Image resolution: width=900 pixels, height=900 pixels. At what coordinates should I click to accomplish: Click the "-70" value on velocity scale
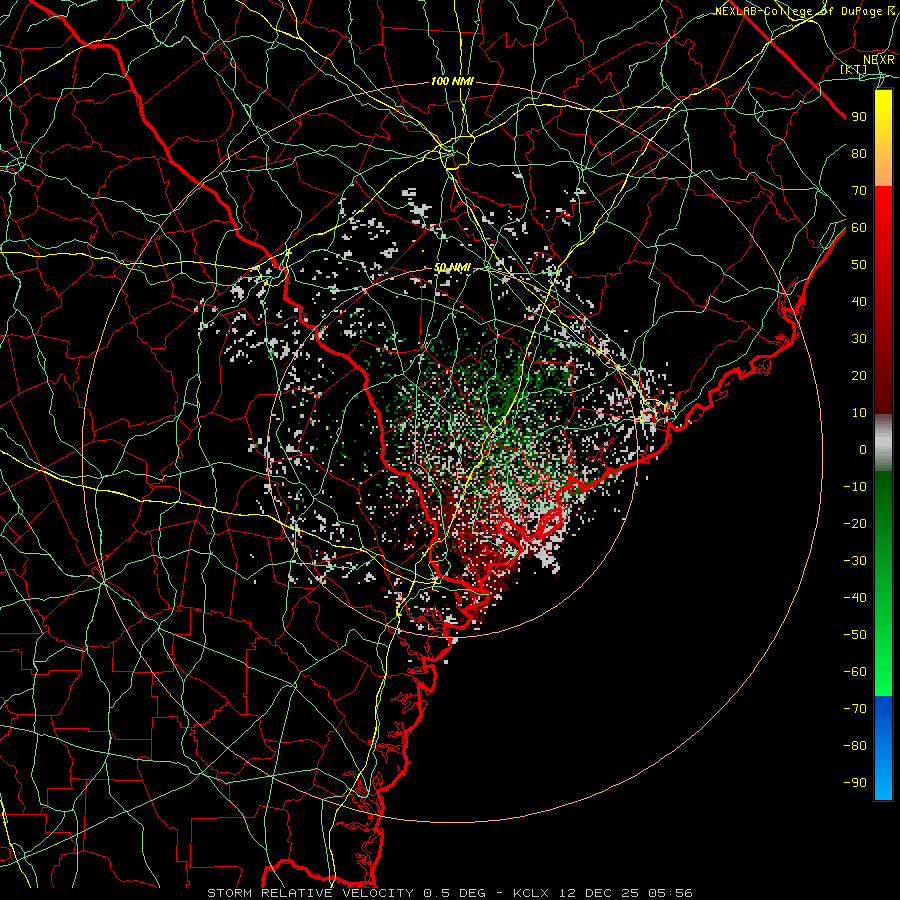pos(855,709)
